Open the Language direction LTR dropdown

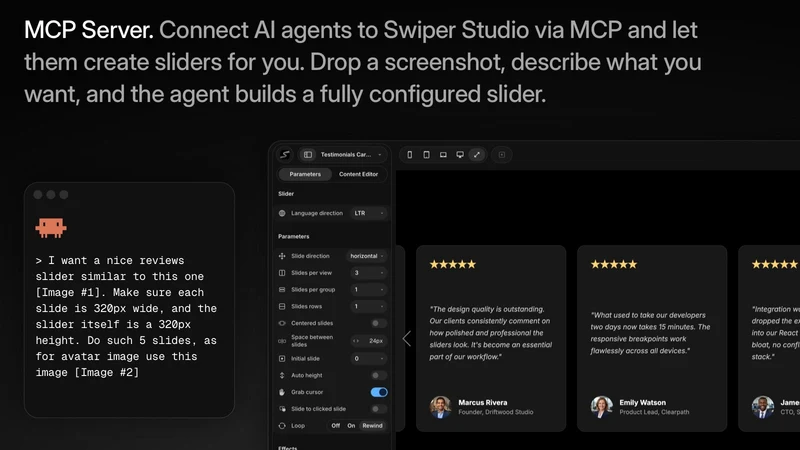pos(368,213)
